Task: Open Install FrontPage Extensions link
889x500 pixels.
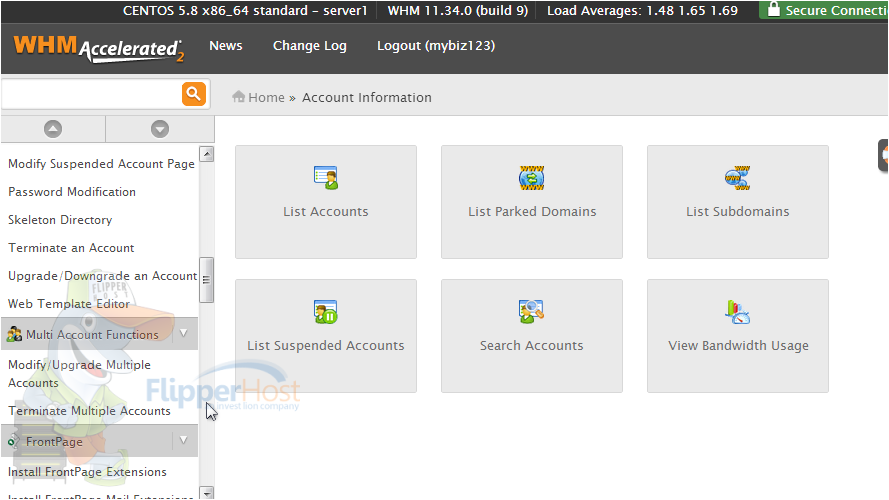Action: point(87,472)
